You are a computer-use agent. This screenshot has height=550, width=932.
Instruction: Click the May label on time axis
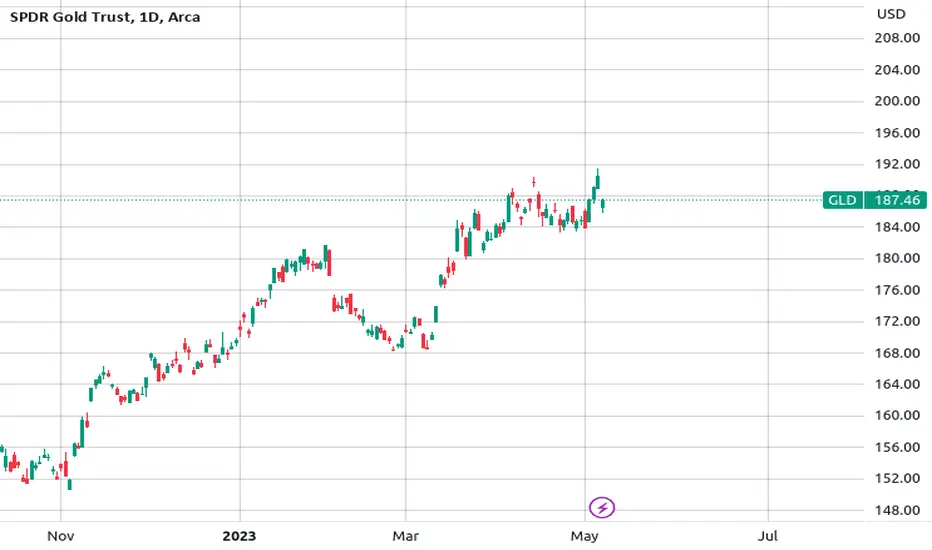(x=584, y=536)
